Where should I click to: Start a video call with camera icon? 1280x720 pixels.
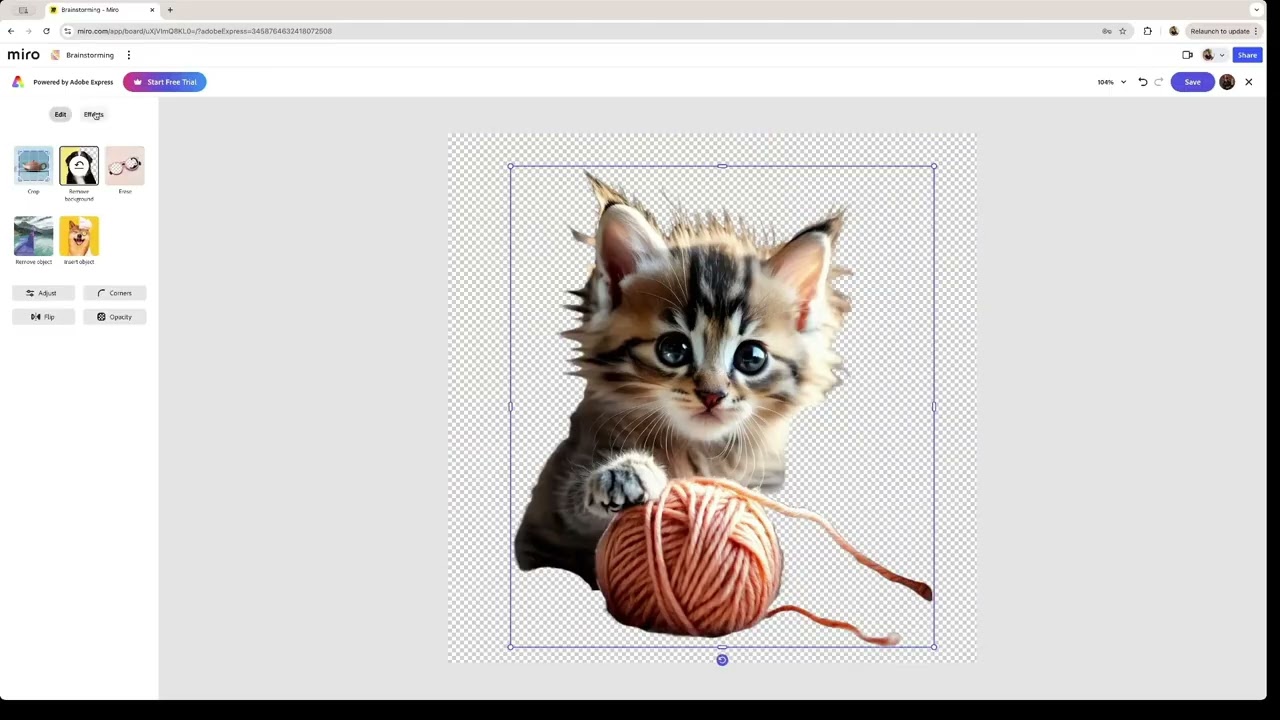1187,55
